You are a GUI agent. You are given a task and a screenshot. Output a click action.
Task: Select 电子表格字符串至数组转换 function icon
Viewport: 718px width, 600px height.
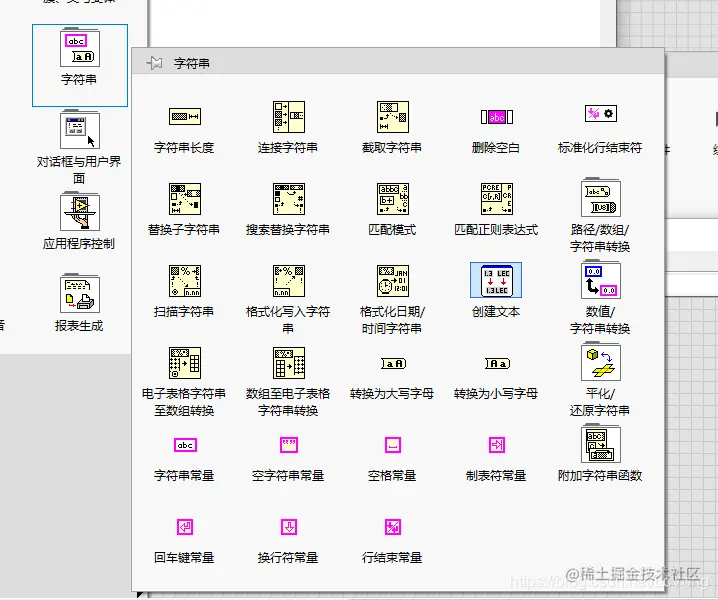(x=185, y=363)
